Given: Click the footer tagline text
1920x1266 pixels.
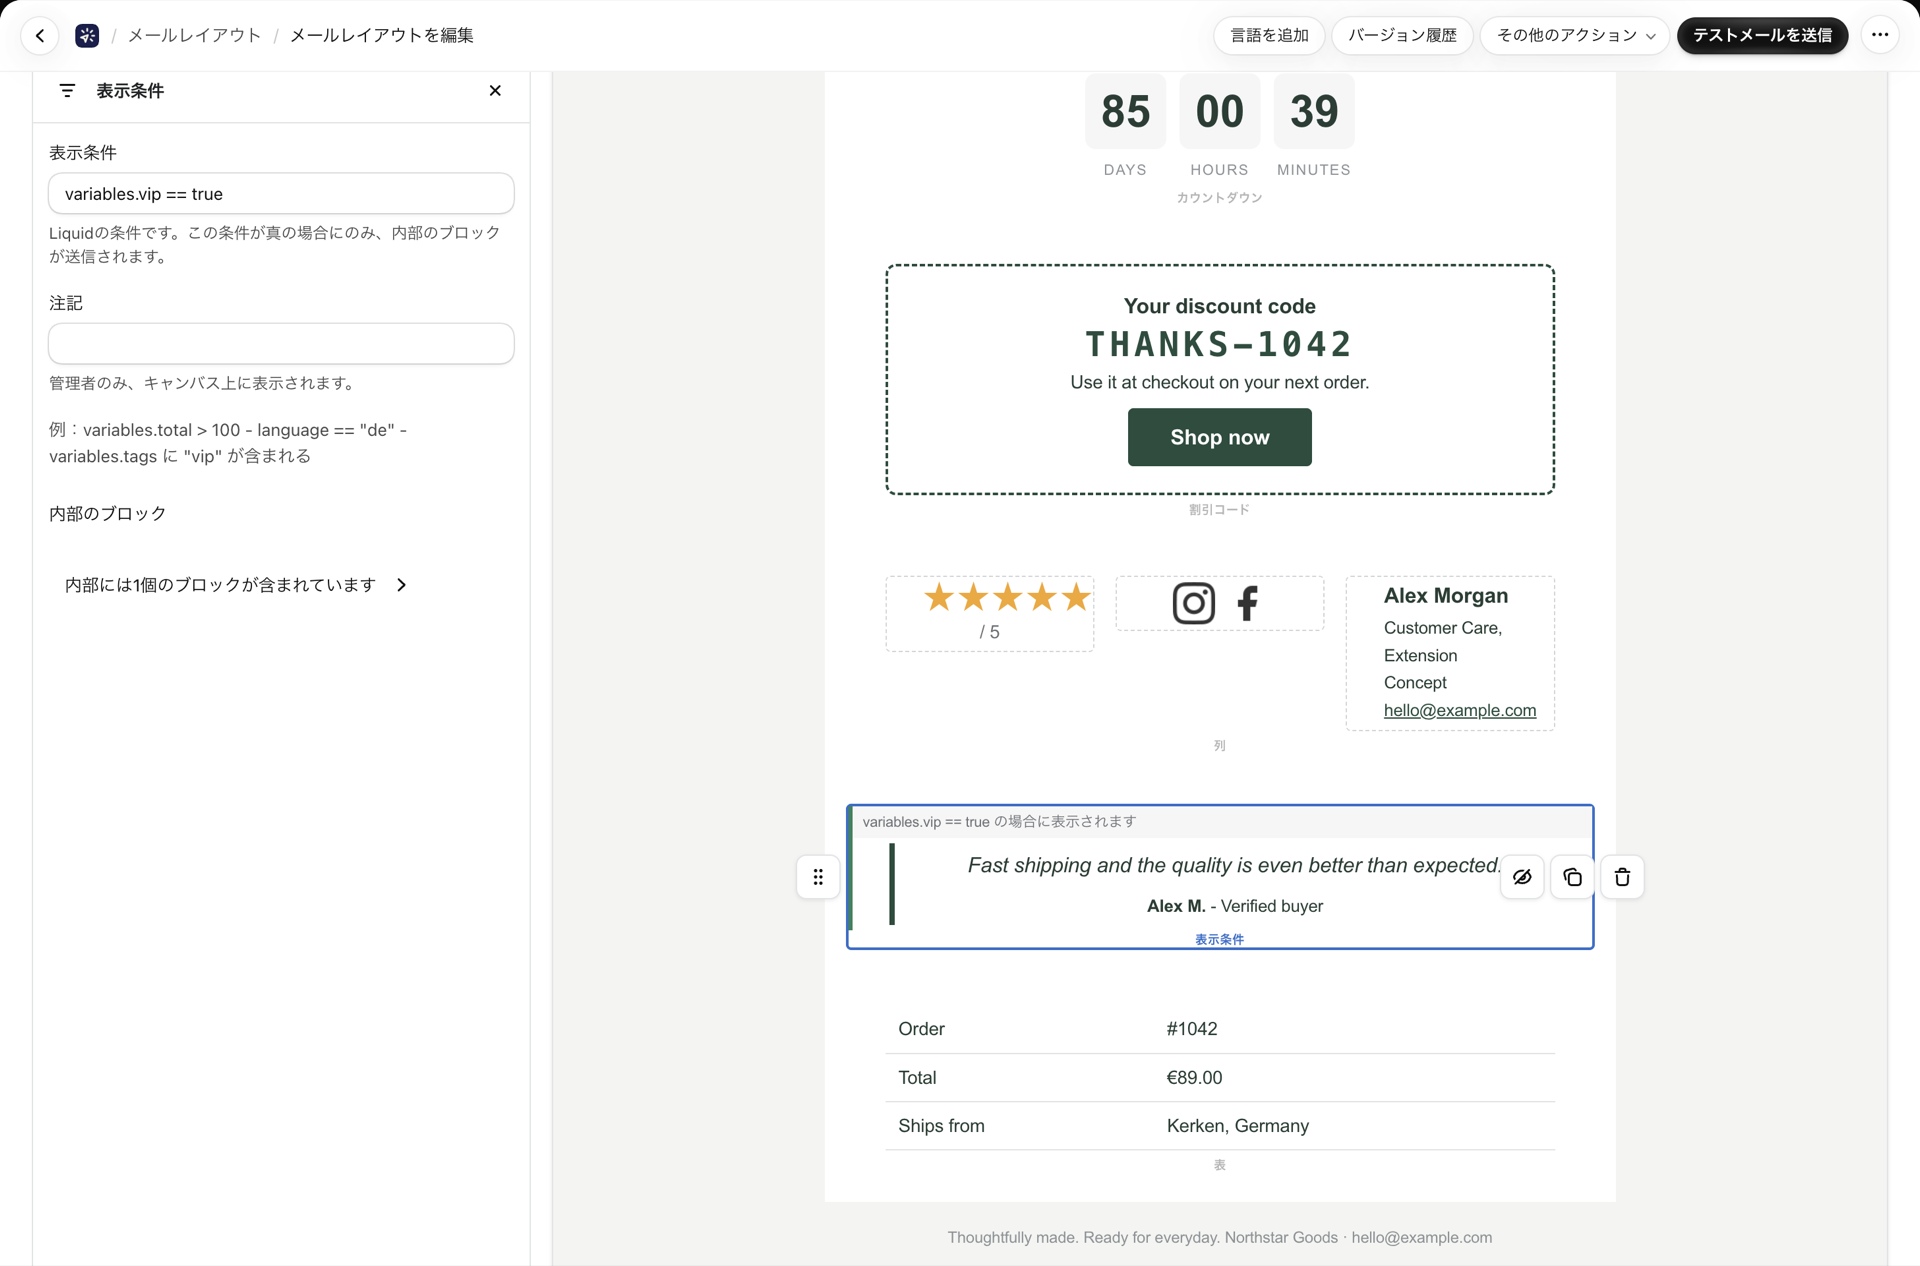Looking at the screenshot, I should point(1219,1238).
